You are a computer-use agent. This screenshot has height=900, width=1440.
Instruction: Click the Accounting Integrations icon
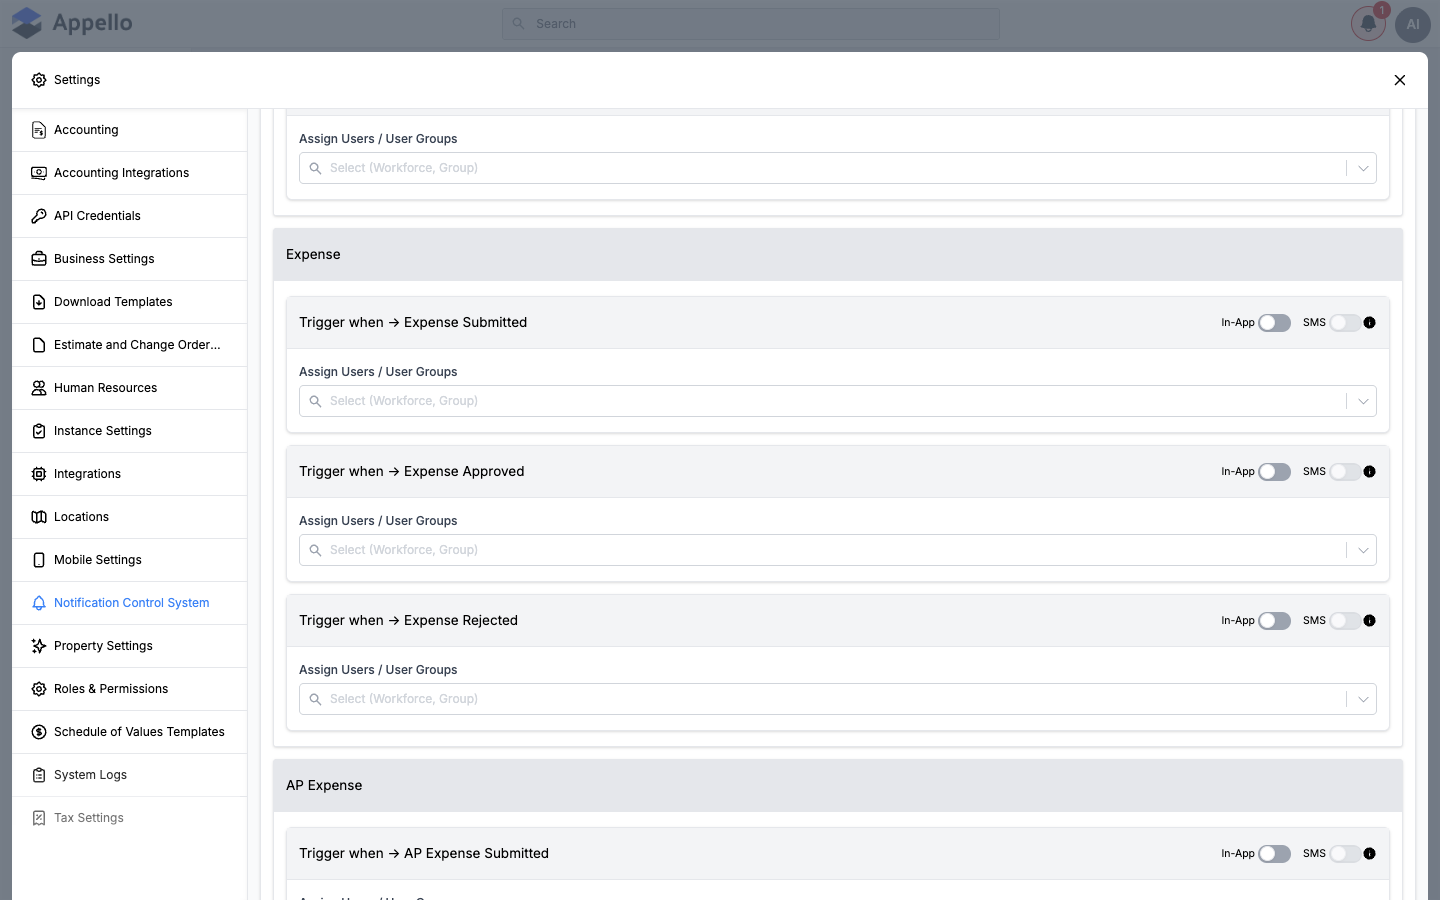coord(39,173)
